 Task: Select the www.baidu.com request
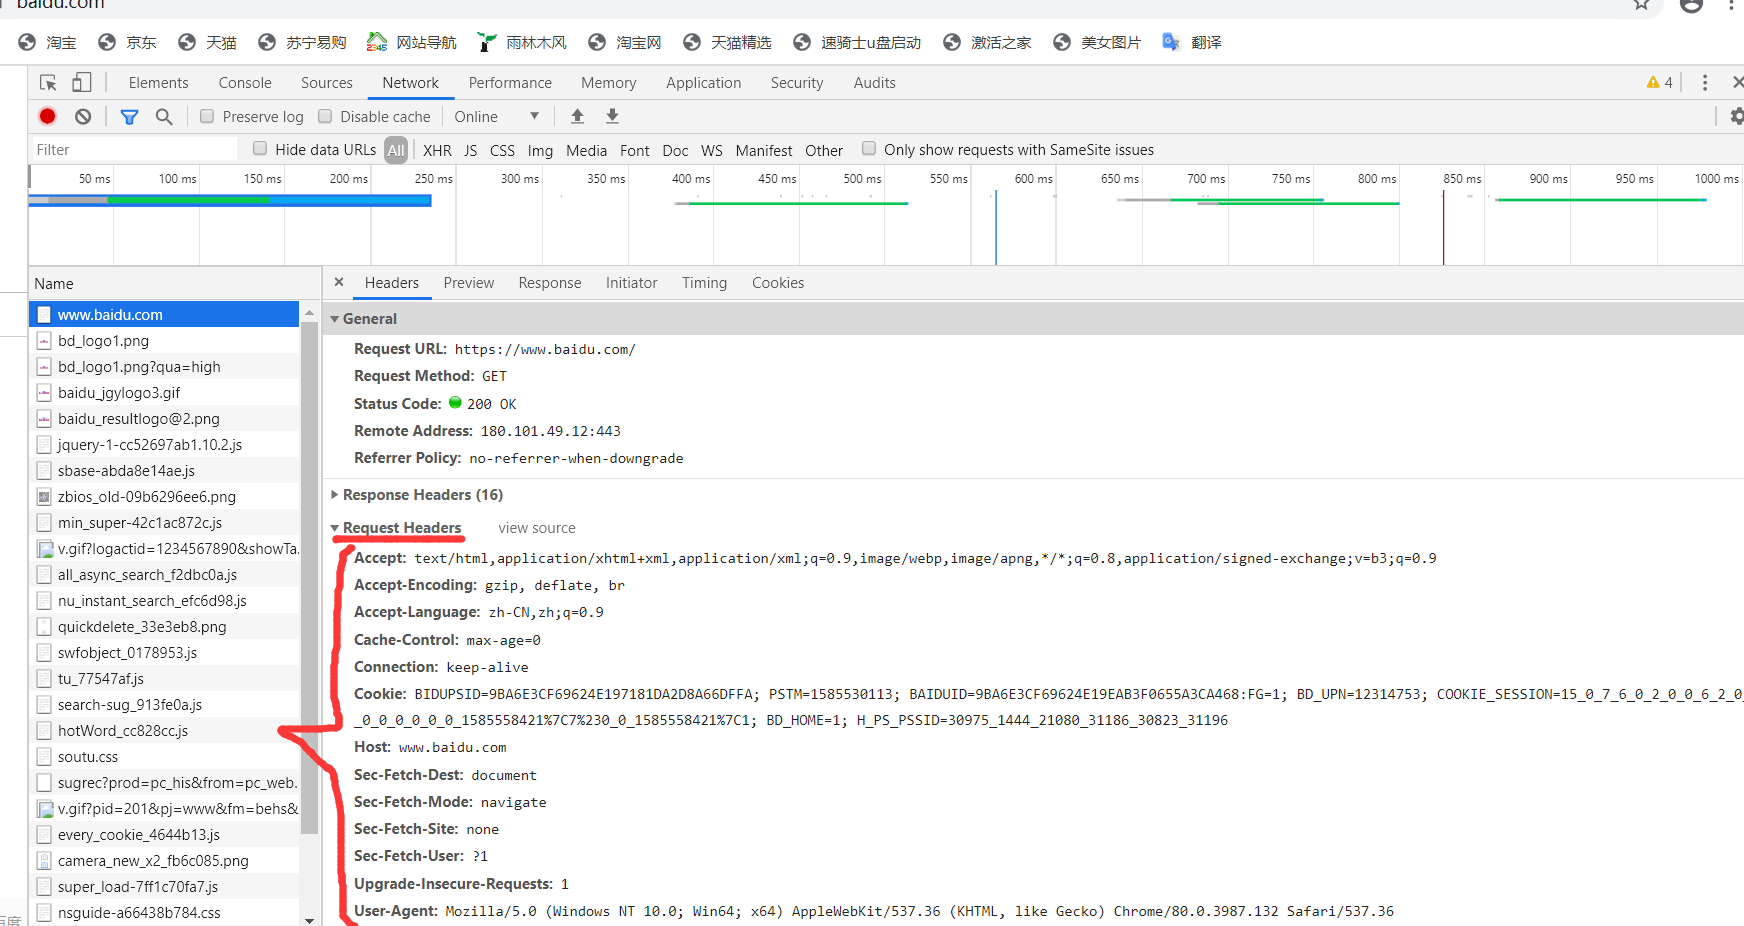165,314
